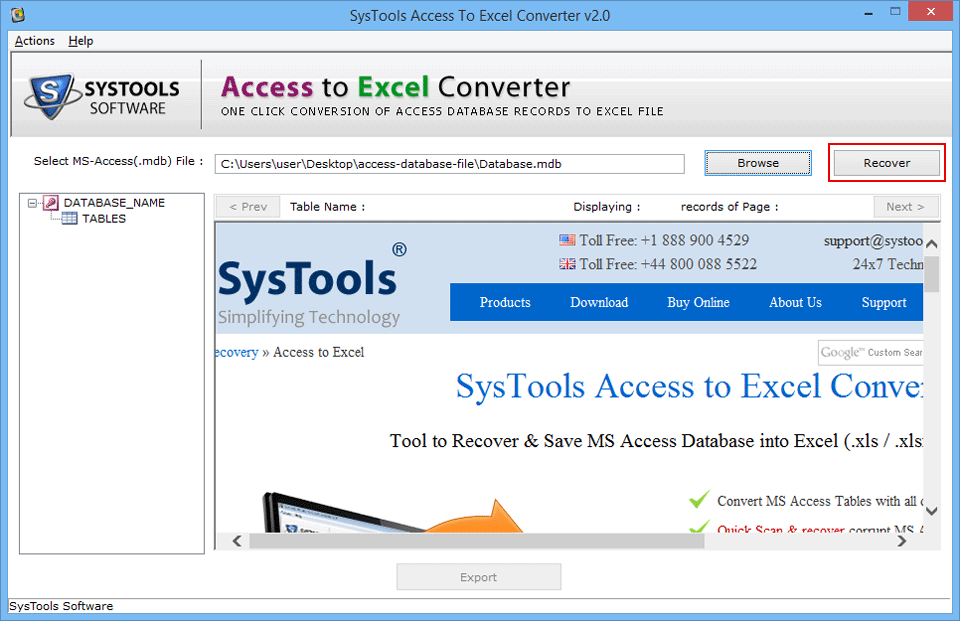Click the horizontal scrollbar right arrow

click(x=901, y=541)
